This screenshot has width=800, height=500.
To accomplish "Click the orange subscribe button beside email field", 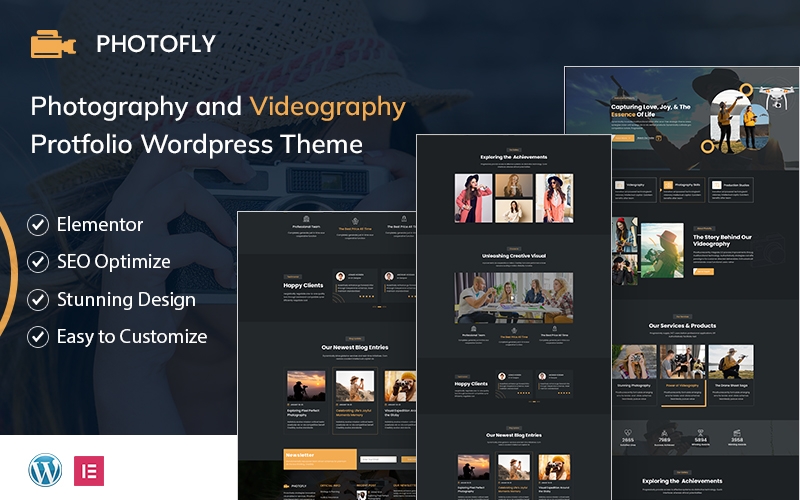I will click(x=408, y=460).
